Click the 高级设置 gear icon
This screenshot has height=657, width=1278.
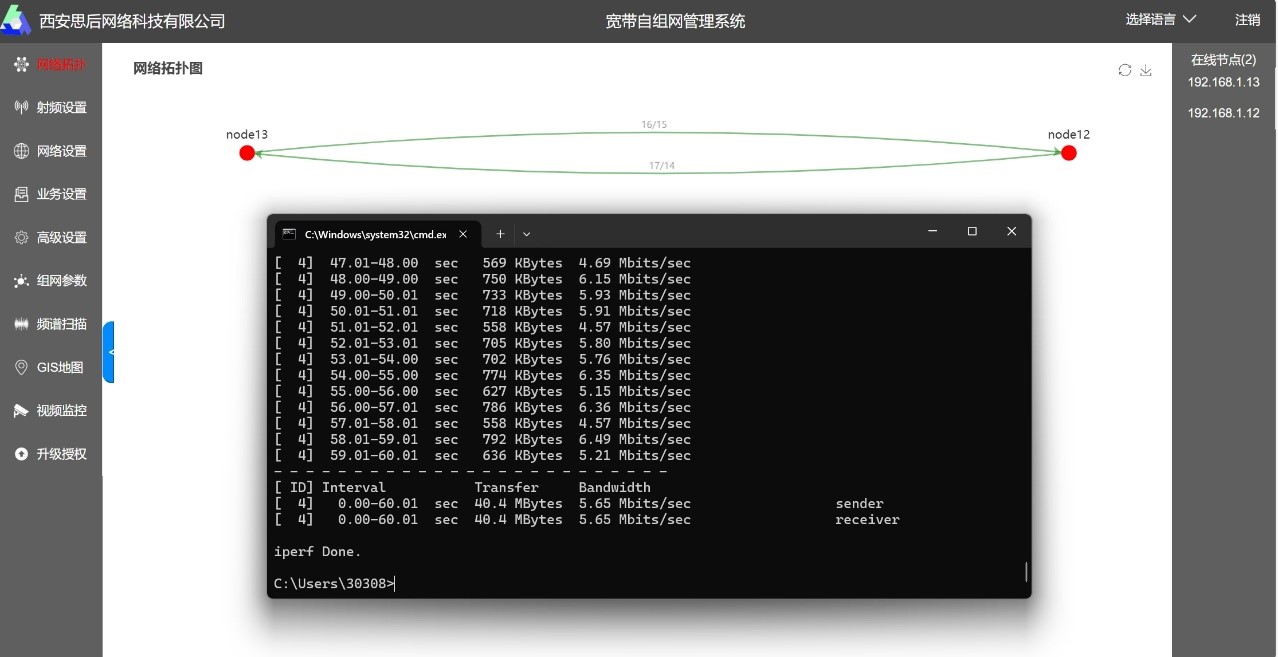(x=21, y=238)
